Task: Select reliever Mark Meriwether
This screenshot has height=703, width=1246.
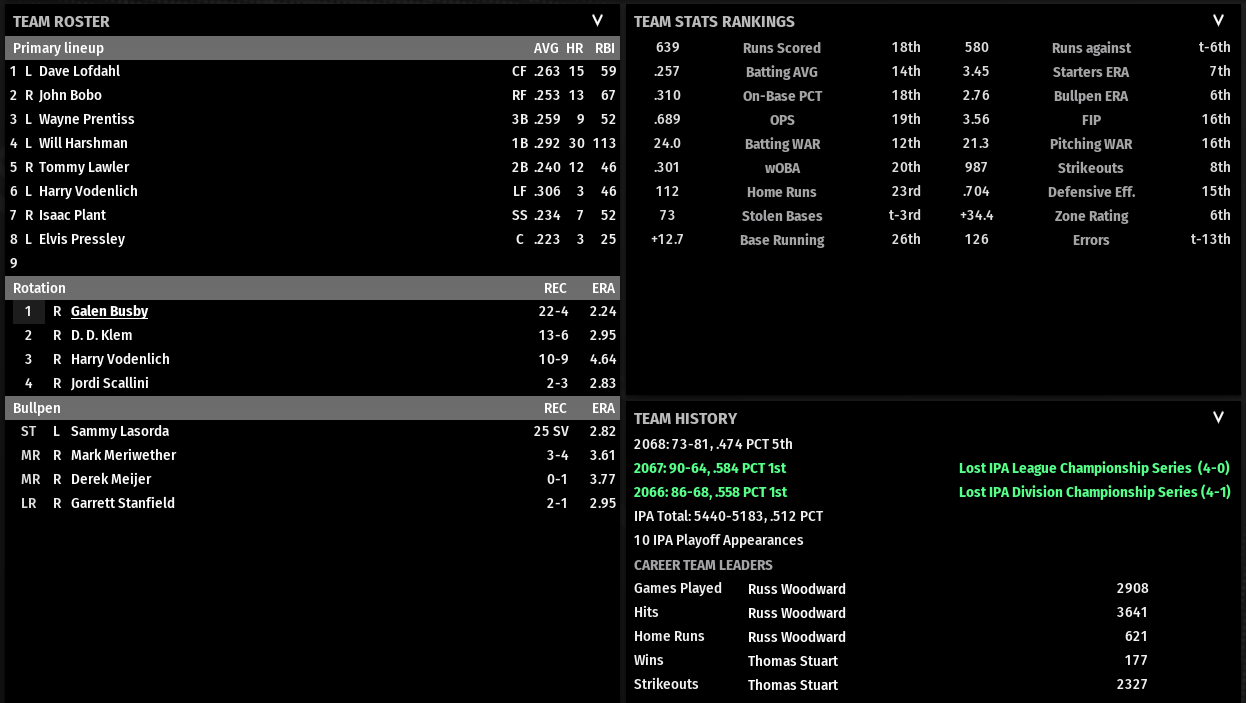Action: 123,455
